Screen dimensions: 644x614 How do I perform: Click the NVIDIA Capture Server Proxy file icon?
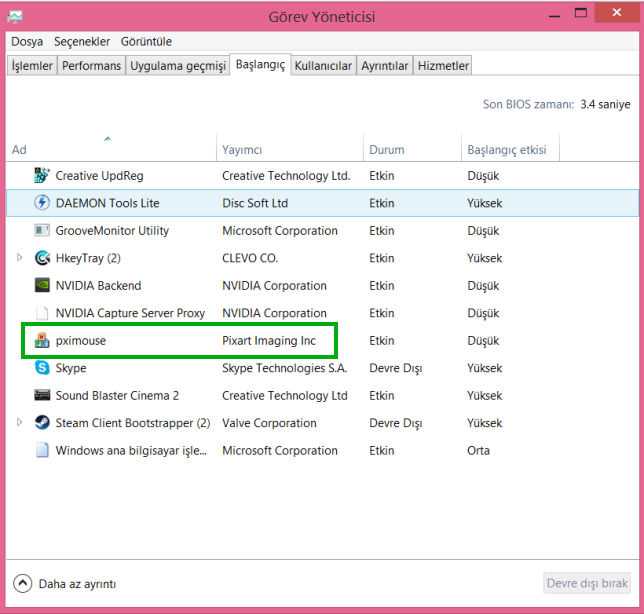point(42,313)
